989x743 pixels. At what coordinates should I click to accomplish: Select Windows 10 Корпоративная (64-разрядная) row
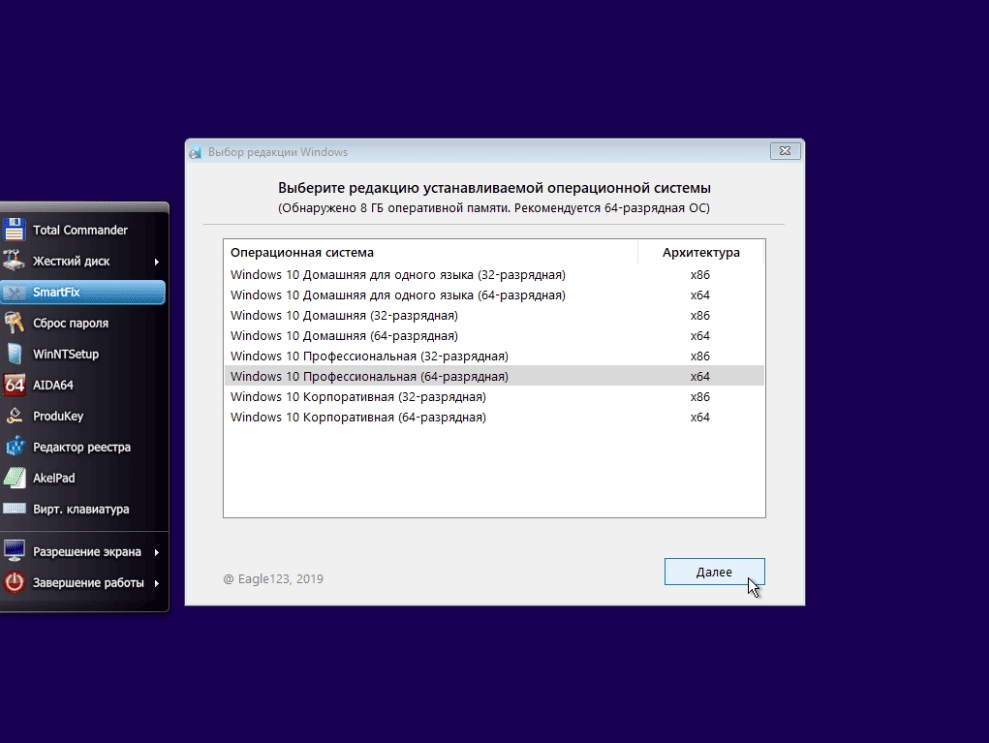(494, 417)
